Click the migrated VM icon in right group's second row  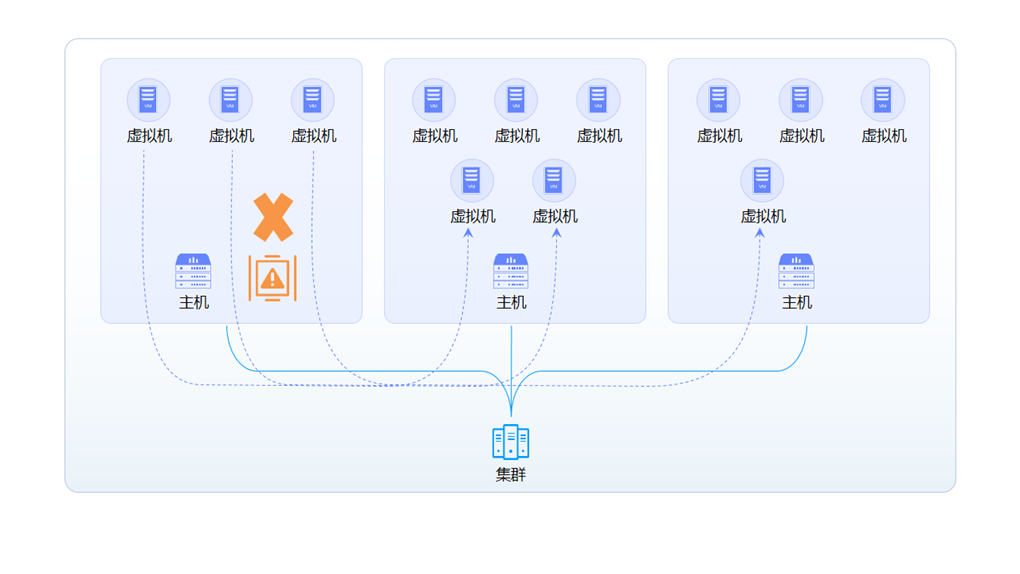tap(762, 181)
